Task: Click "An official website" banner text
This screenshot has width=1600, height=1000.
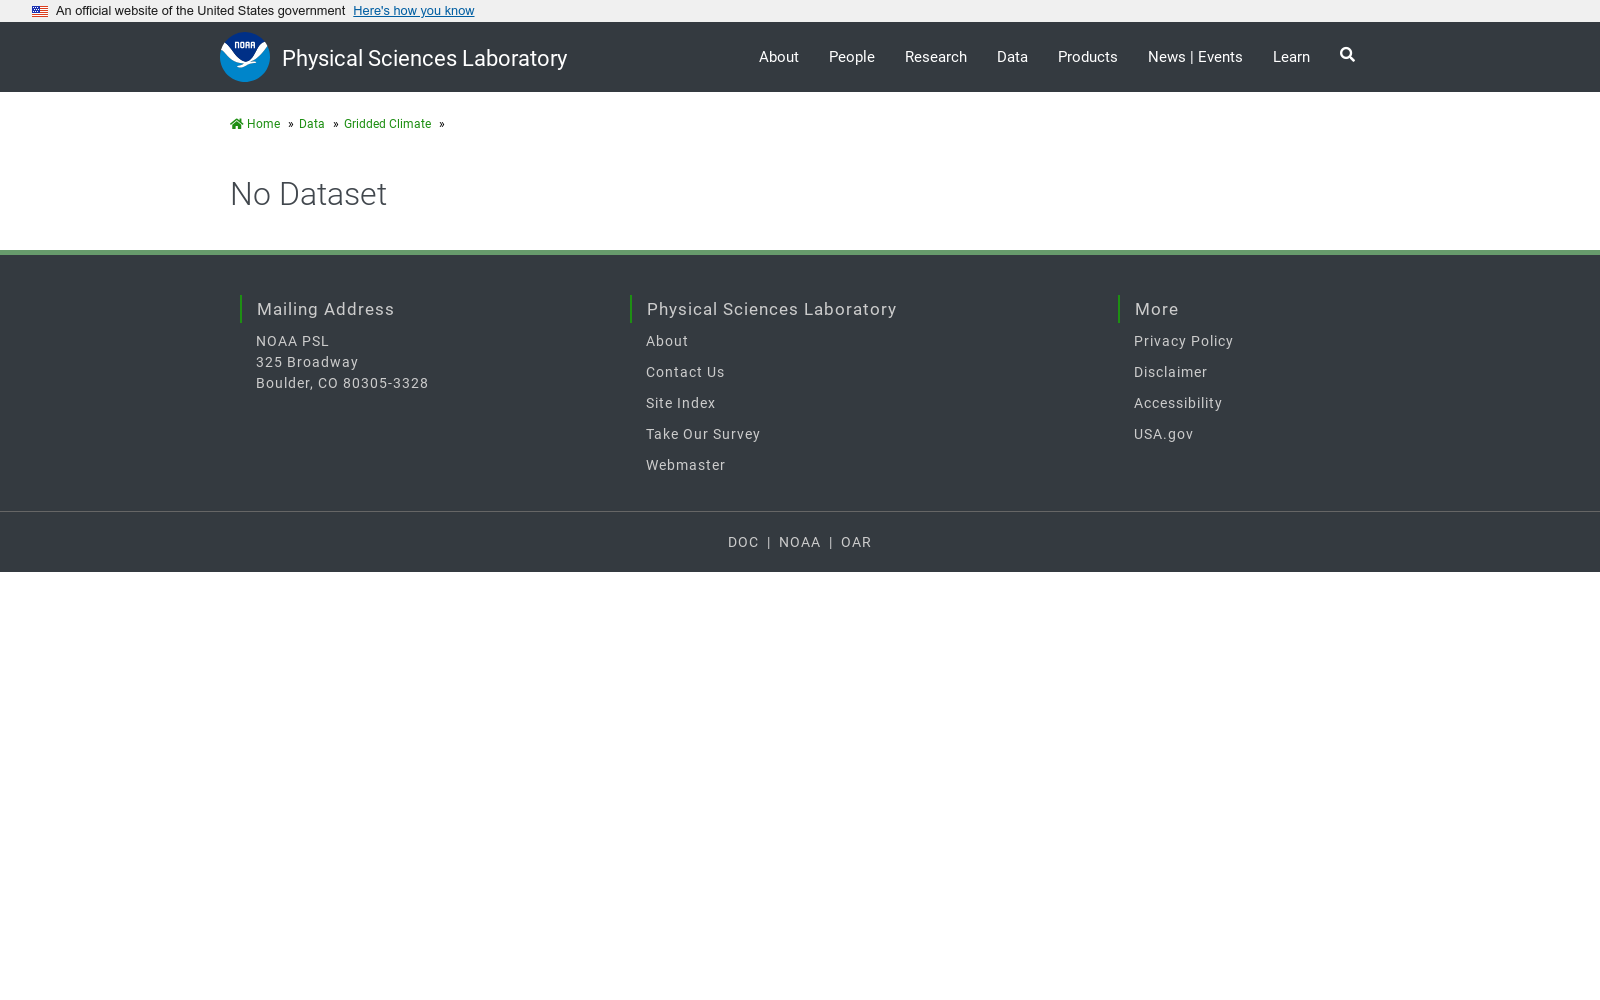Action: point(200,11)
